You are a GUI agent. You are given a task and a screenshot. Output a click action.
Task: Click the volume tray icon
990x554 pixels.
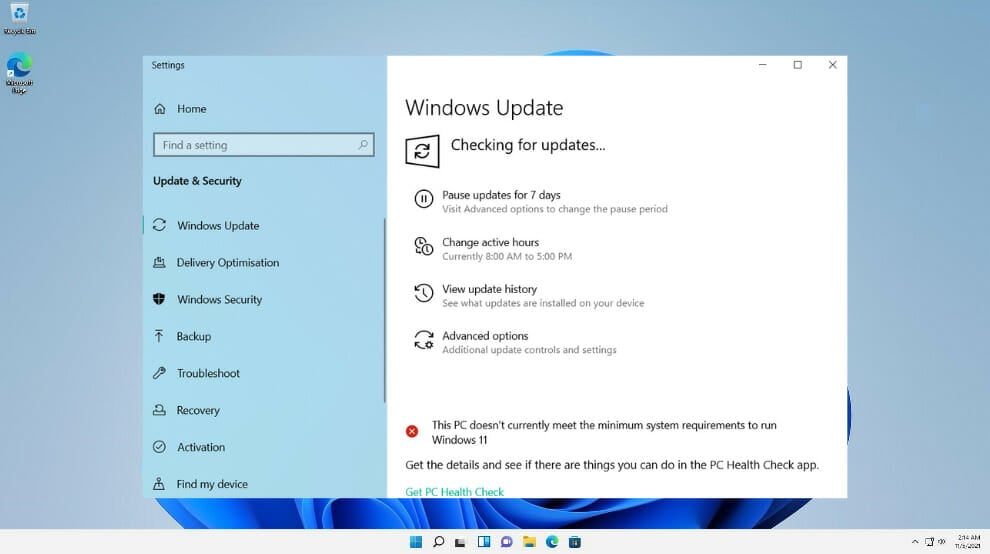(x=941, y=542)
